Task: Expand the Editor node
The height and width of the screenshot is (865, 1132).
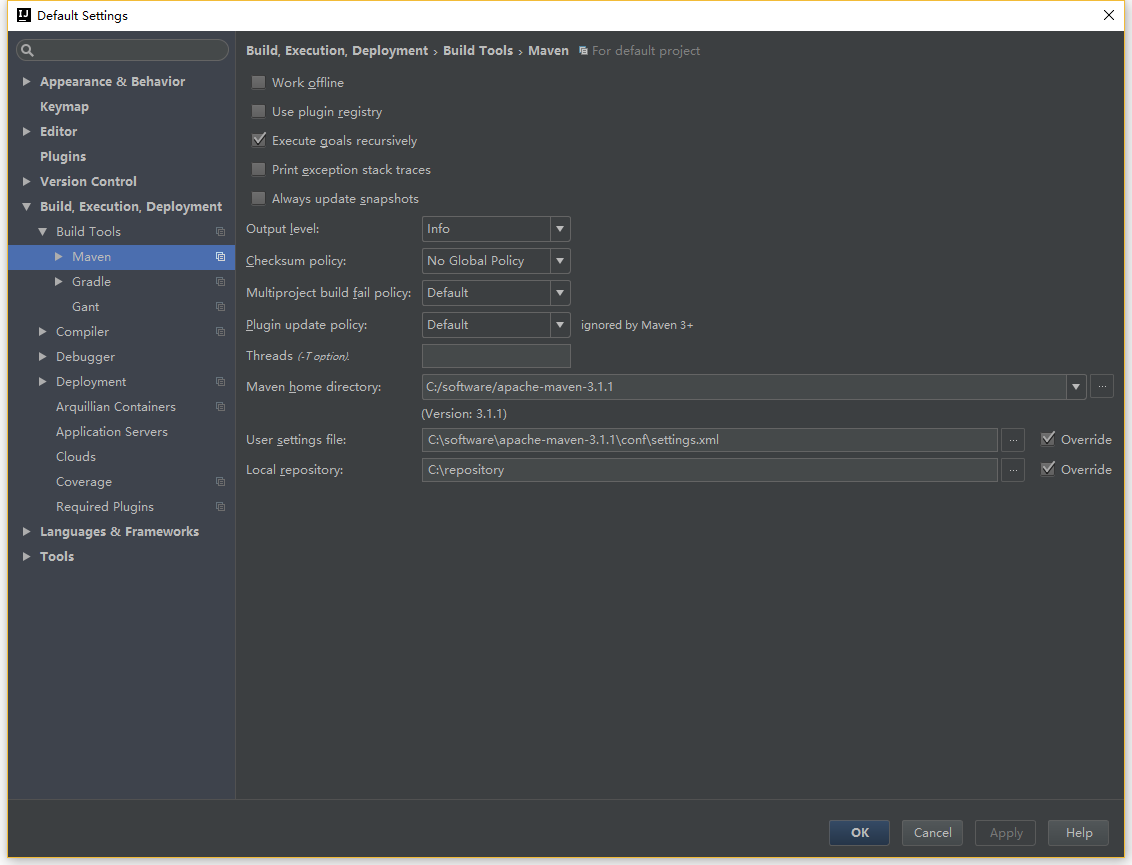Action: [27, 131]
